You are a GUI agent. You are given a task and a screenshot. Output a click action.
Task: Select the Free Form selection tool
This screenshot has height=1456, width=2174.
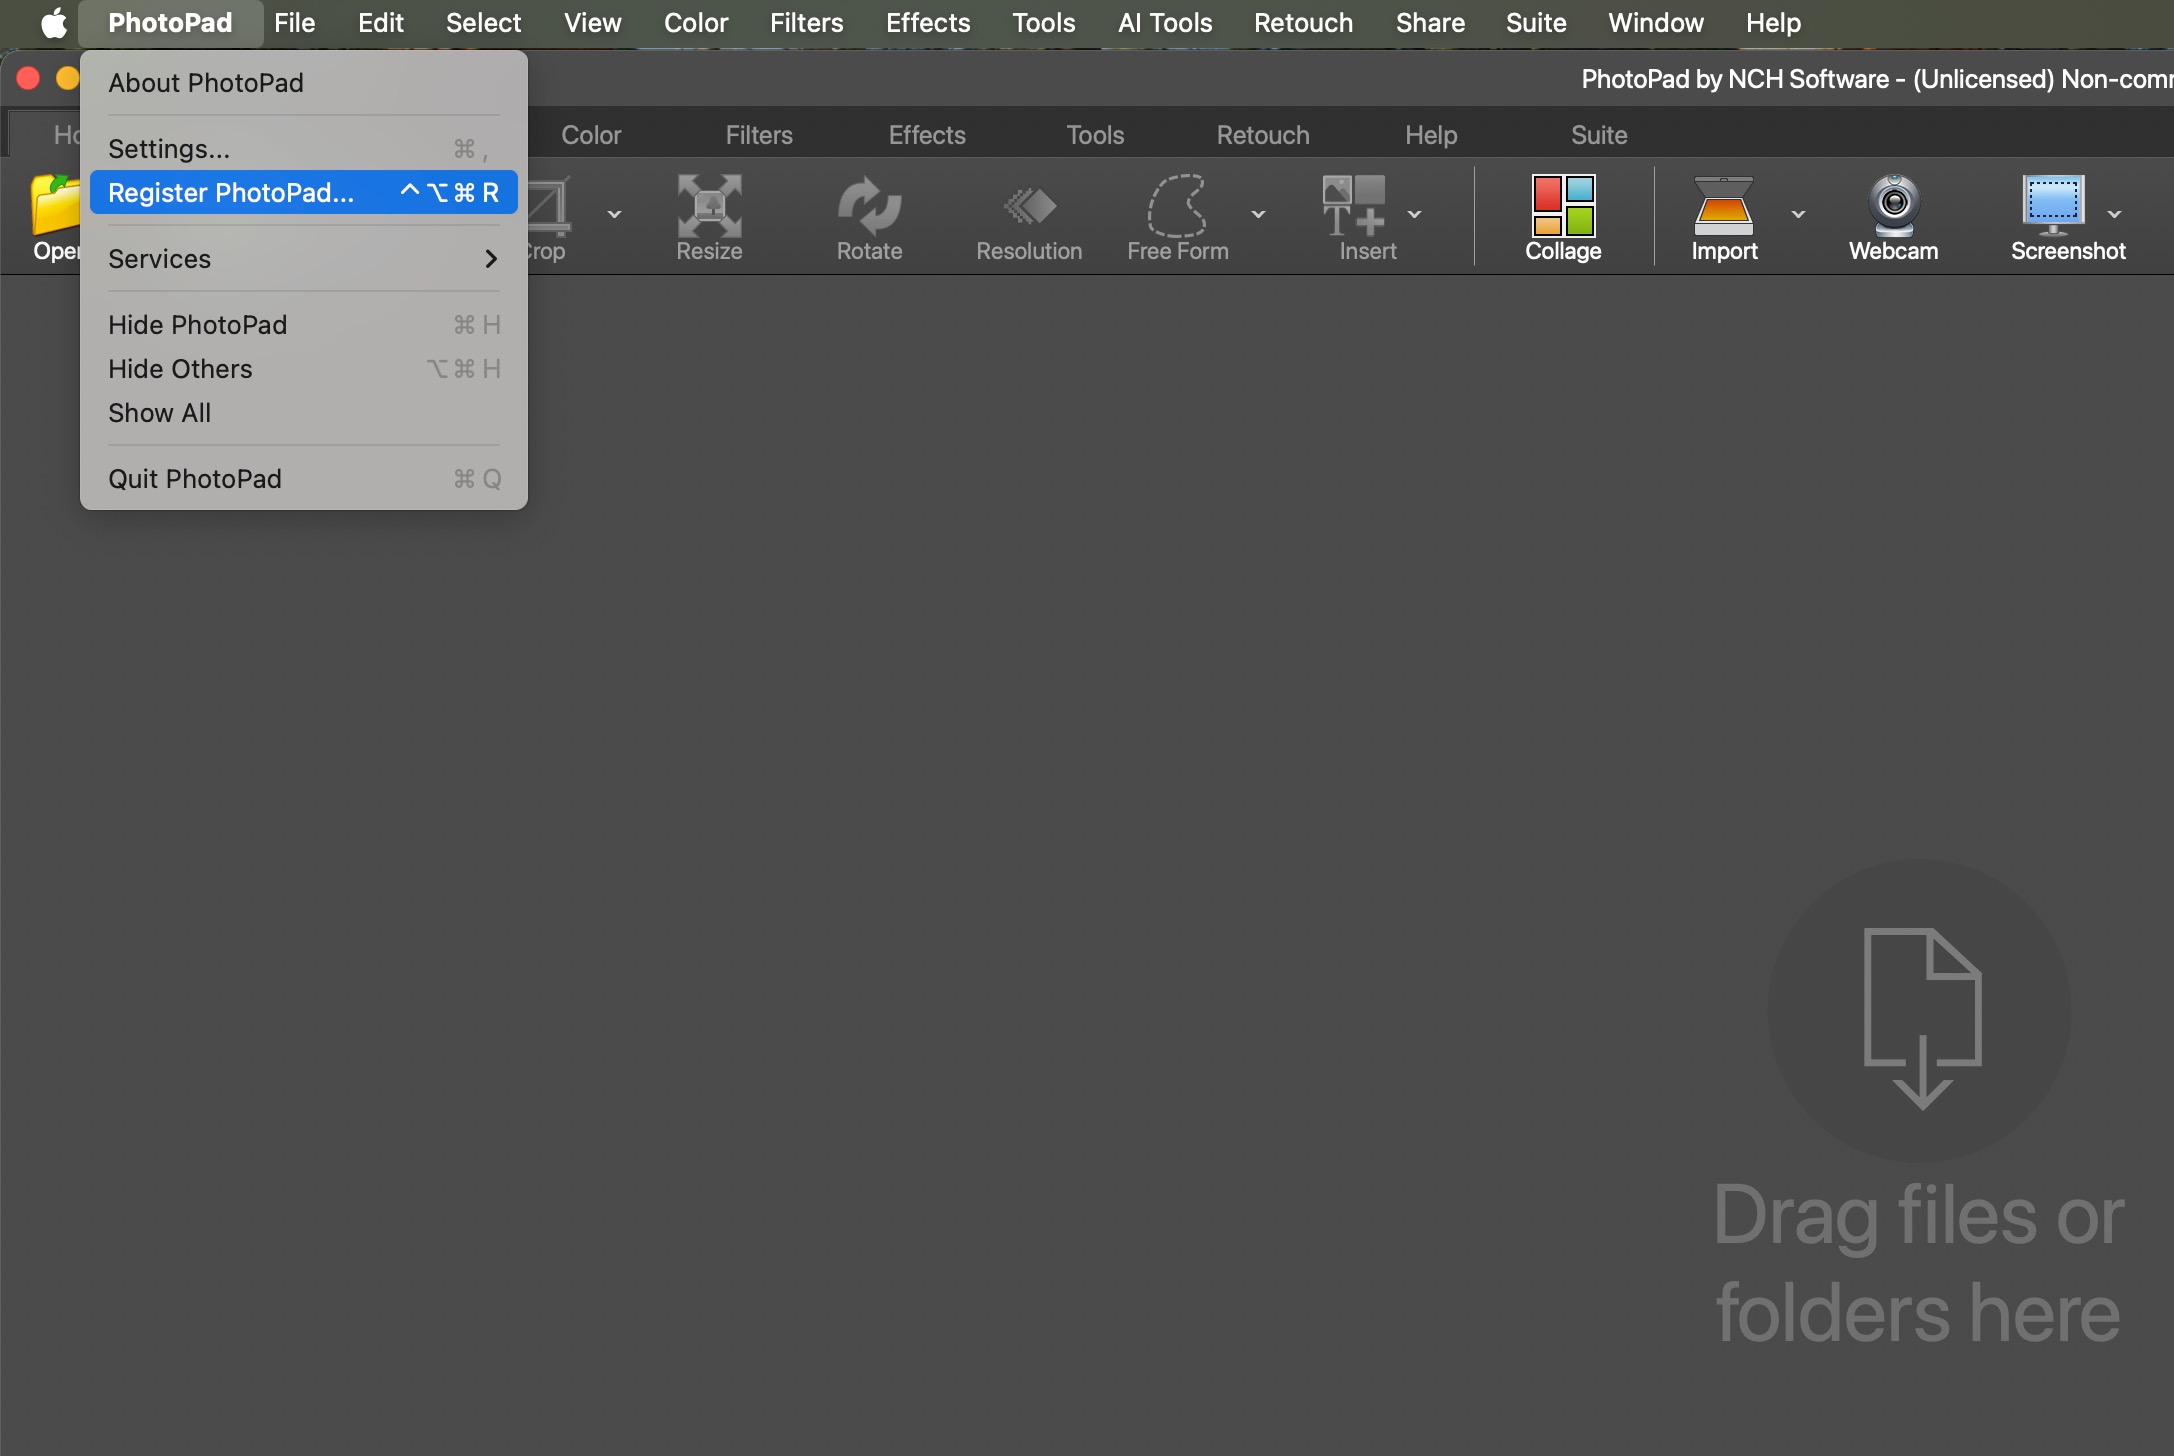[x=1177, y=207]
